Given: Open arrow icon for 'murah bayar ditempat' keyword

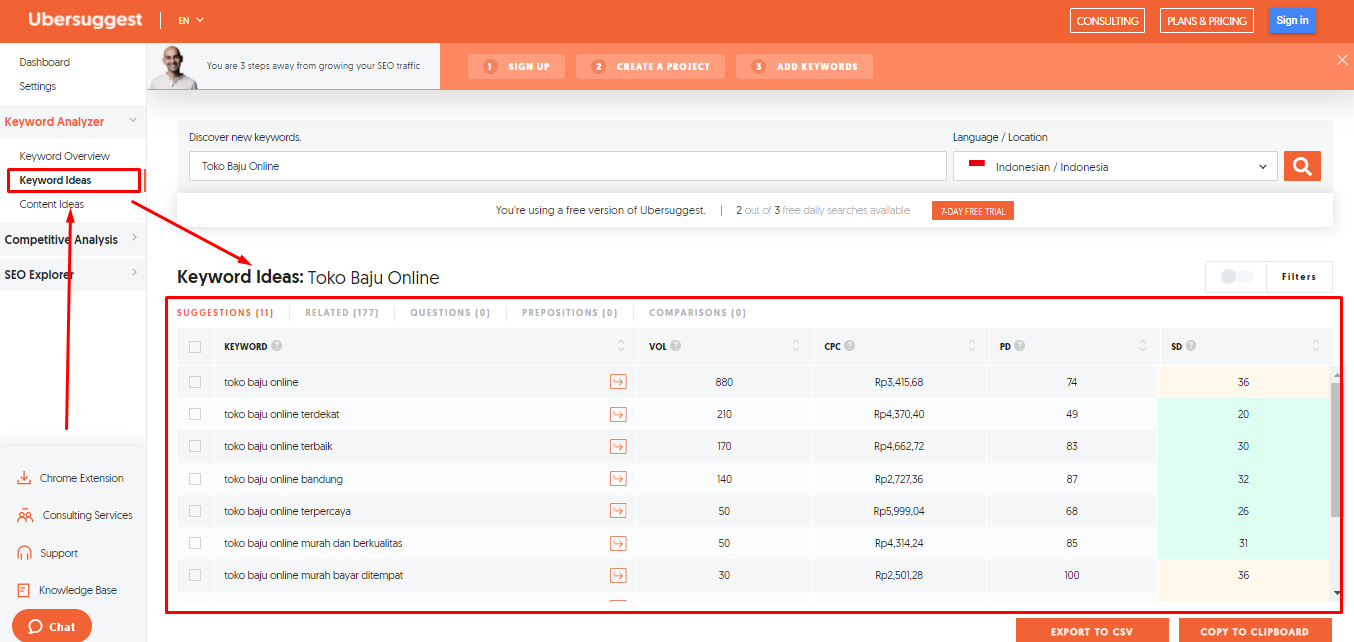Looking at the screenshot, I should click(x=618, y=575).
